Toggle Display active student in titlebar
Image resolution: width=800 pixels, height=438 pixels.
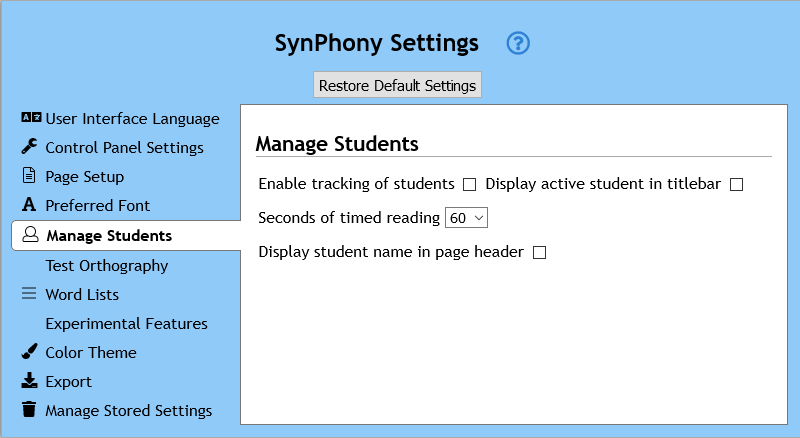point(736,184)
